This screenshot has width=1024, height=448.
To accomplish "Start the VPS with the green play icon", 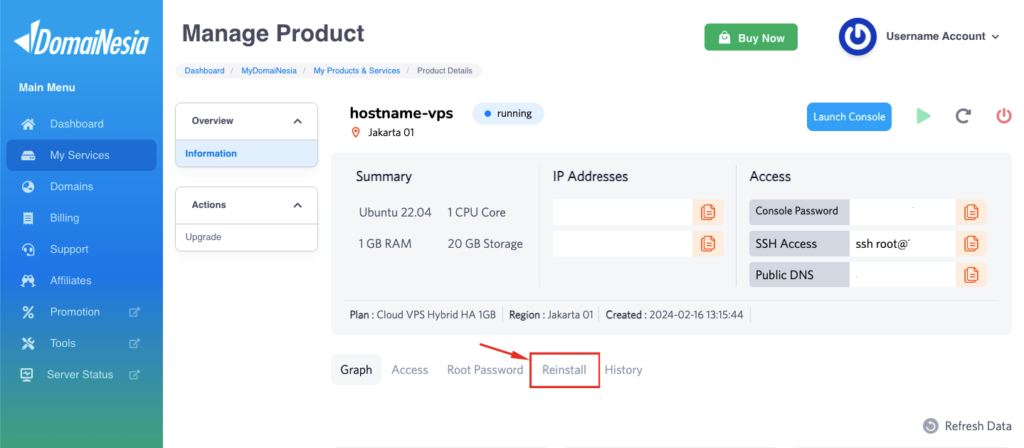I will point(923,116).
